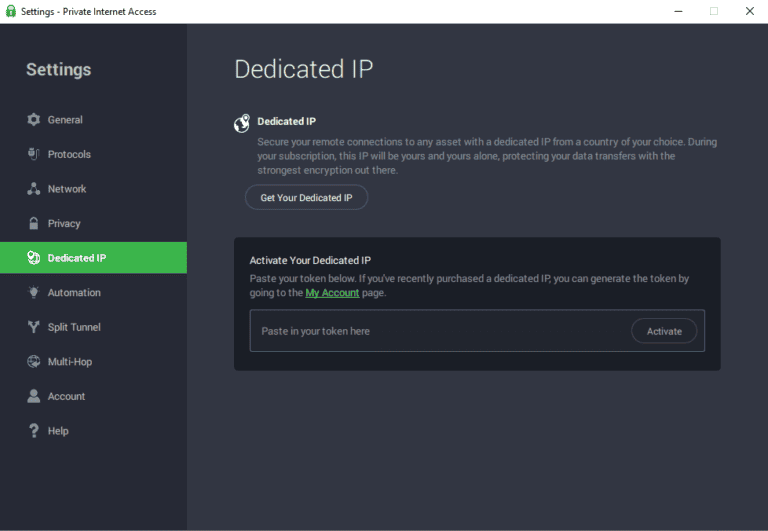The height and width of the screenshot is (531, 768).
Task: View Account label in sidebar
Action: pos(66,396)
